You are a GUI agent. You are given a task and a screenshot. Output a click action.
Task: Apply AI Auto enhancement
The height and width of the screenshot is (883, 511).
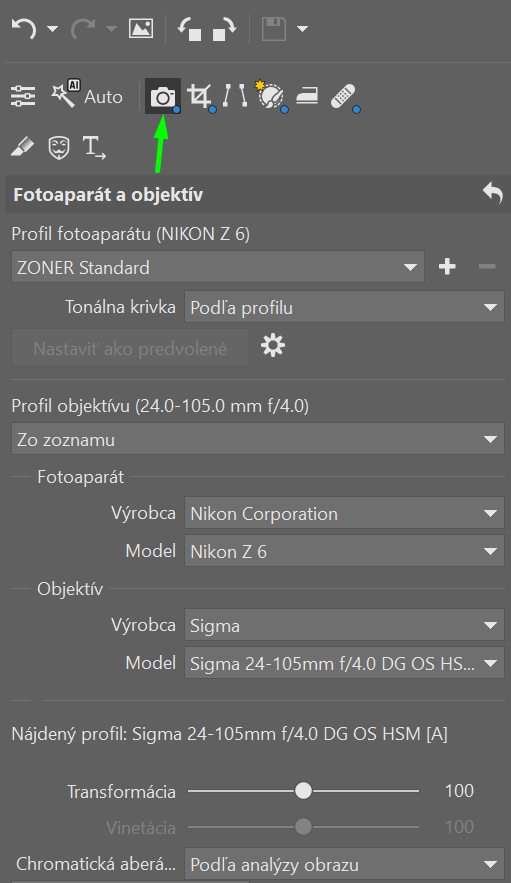point(87,95)
